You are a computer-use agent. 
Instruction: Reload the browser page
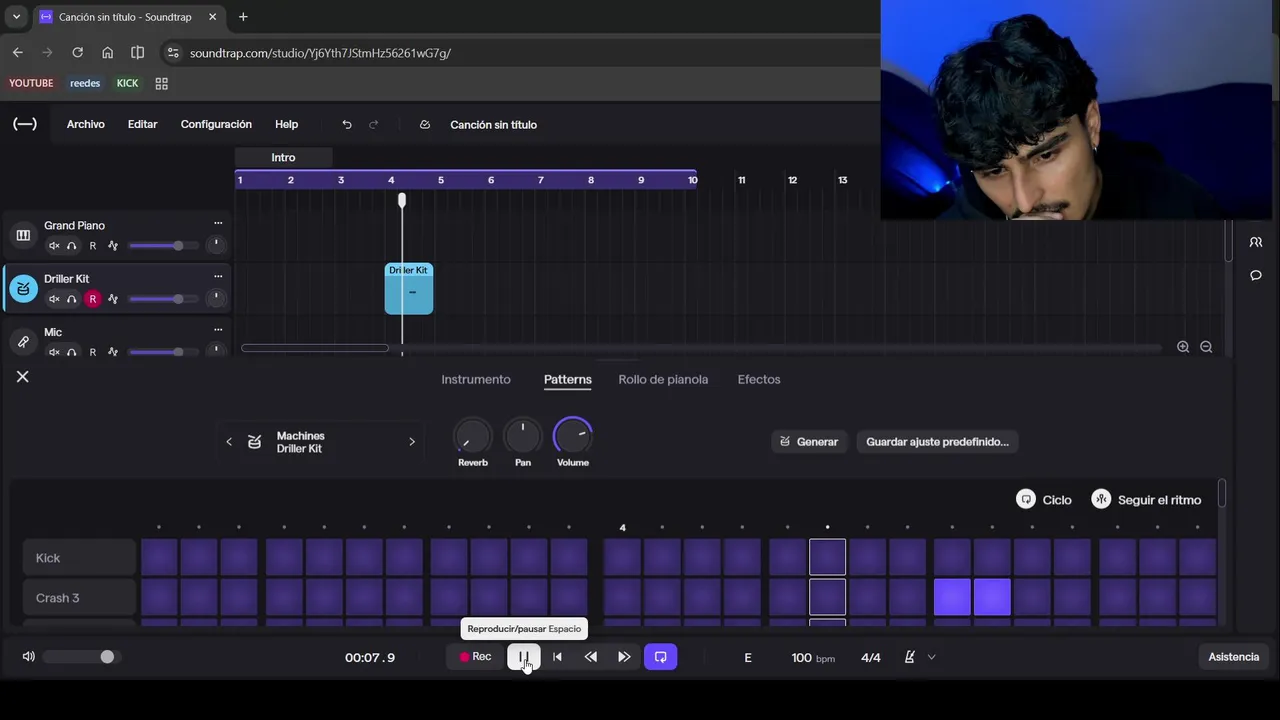click(x=77, y=53)
